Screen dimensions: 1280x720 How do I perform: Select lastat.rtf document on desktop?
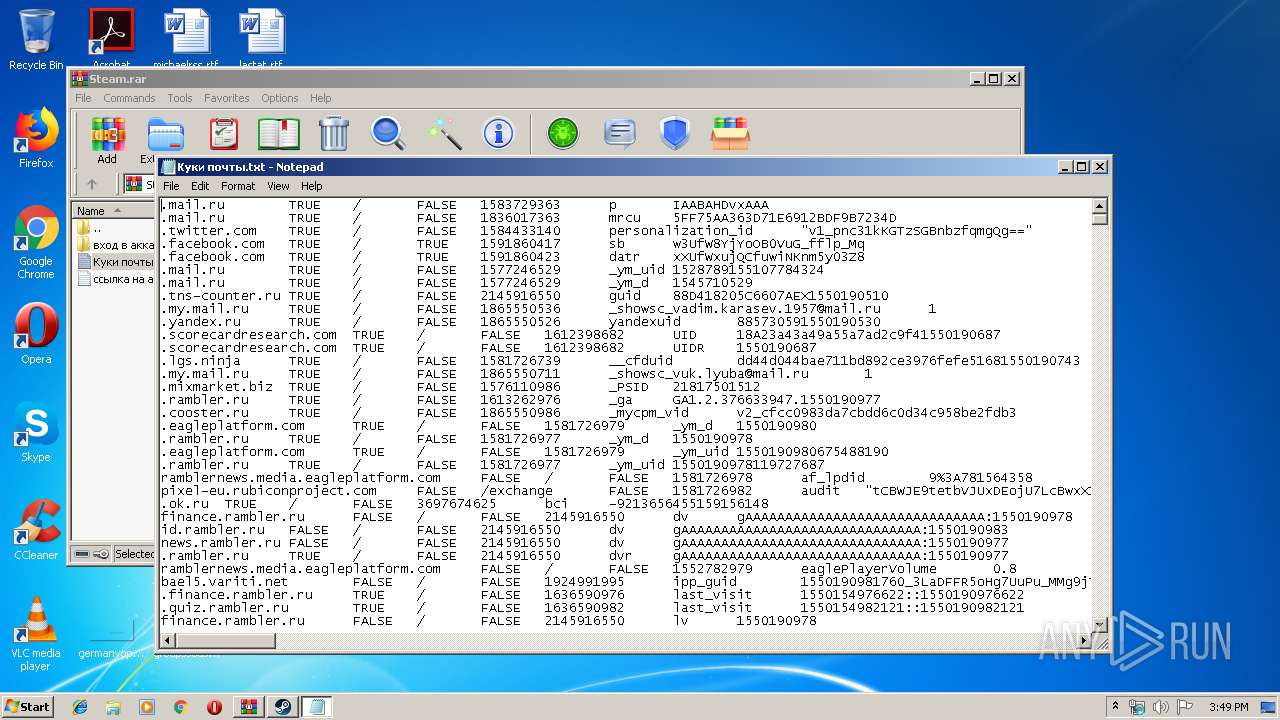coord(261,40)
